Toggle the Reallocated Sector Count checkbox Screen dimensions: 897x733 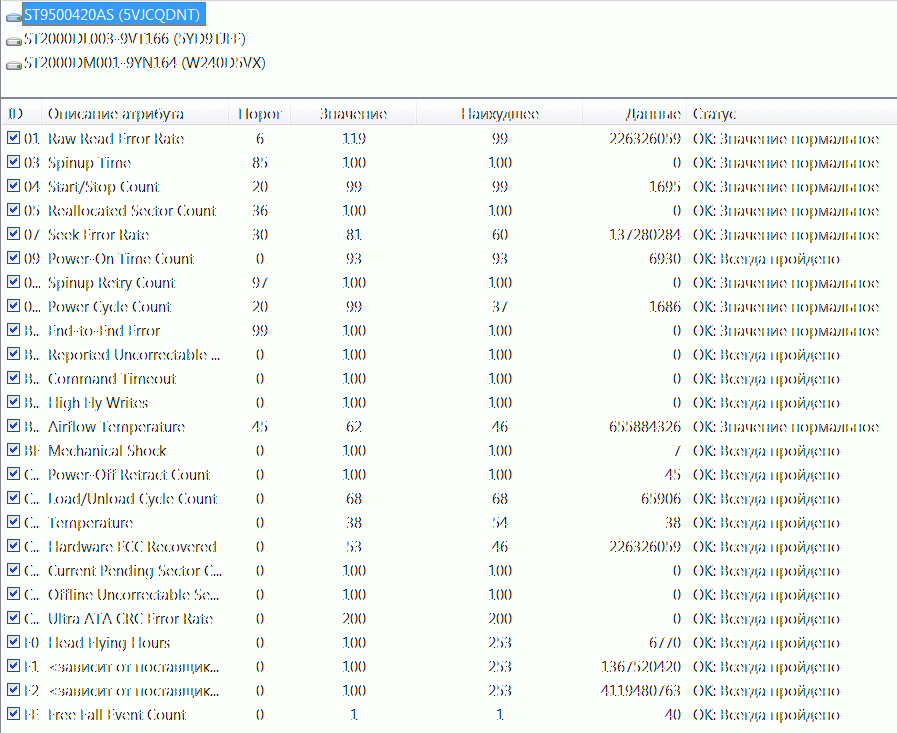point(14,210)
